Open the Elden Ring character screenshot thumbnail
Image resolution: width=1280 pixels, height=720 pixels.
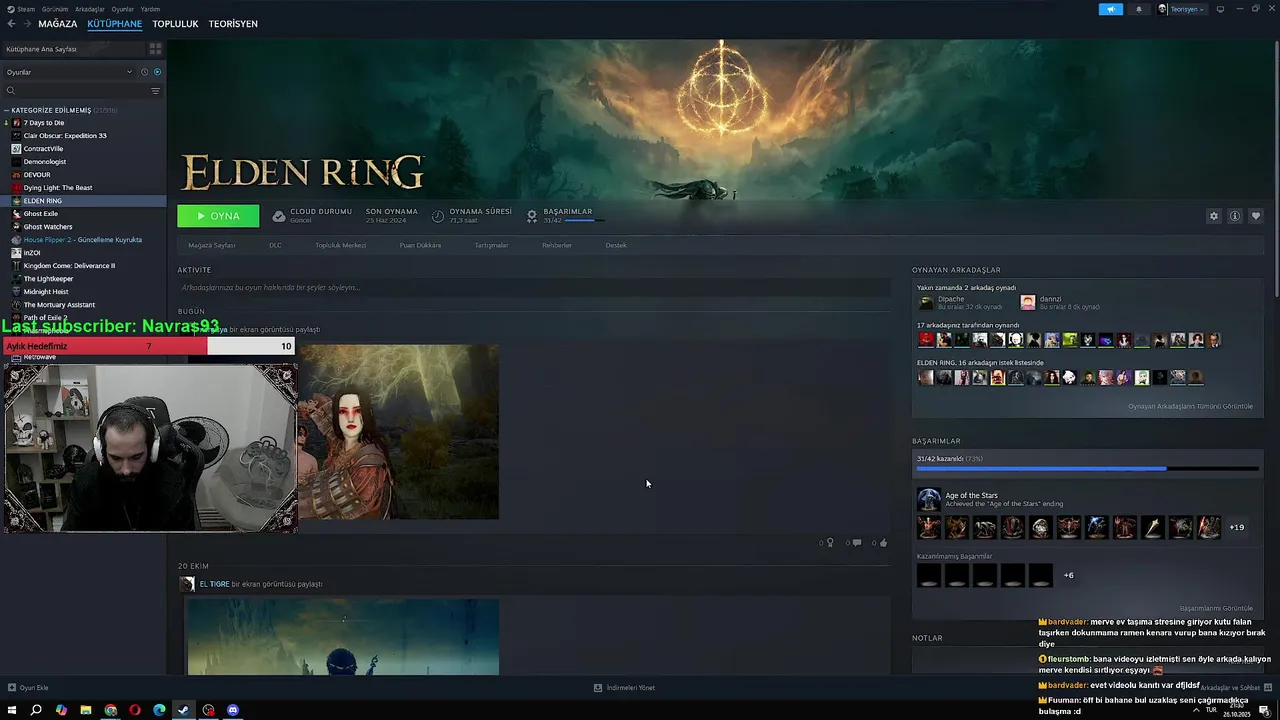(x=398, y=432)
